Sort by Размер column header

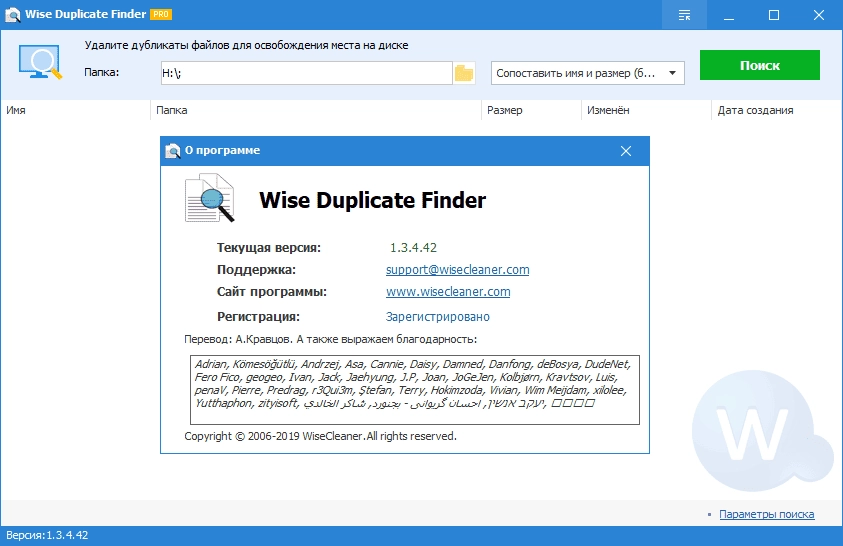pos(531,110)
